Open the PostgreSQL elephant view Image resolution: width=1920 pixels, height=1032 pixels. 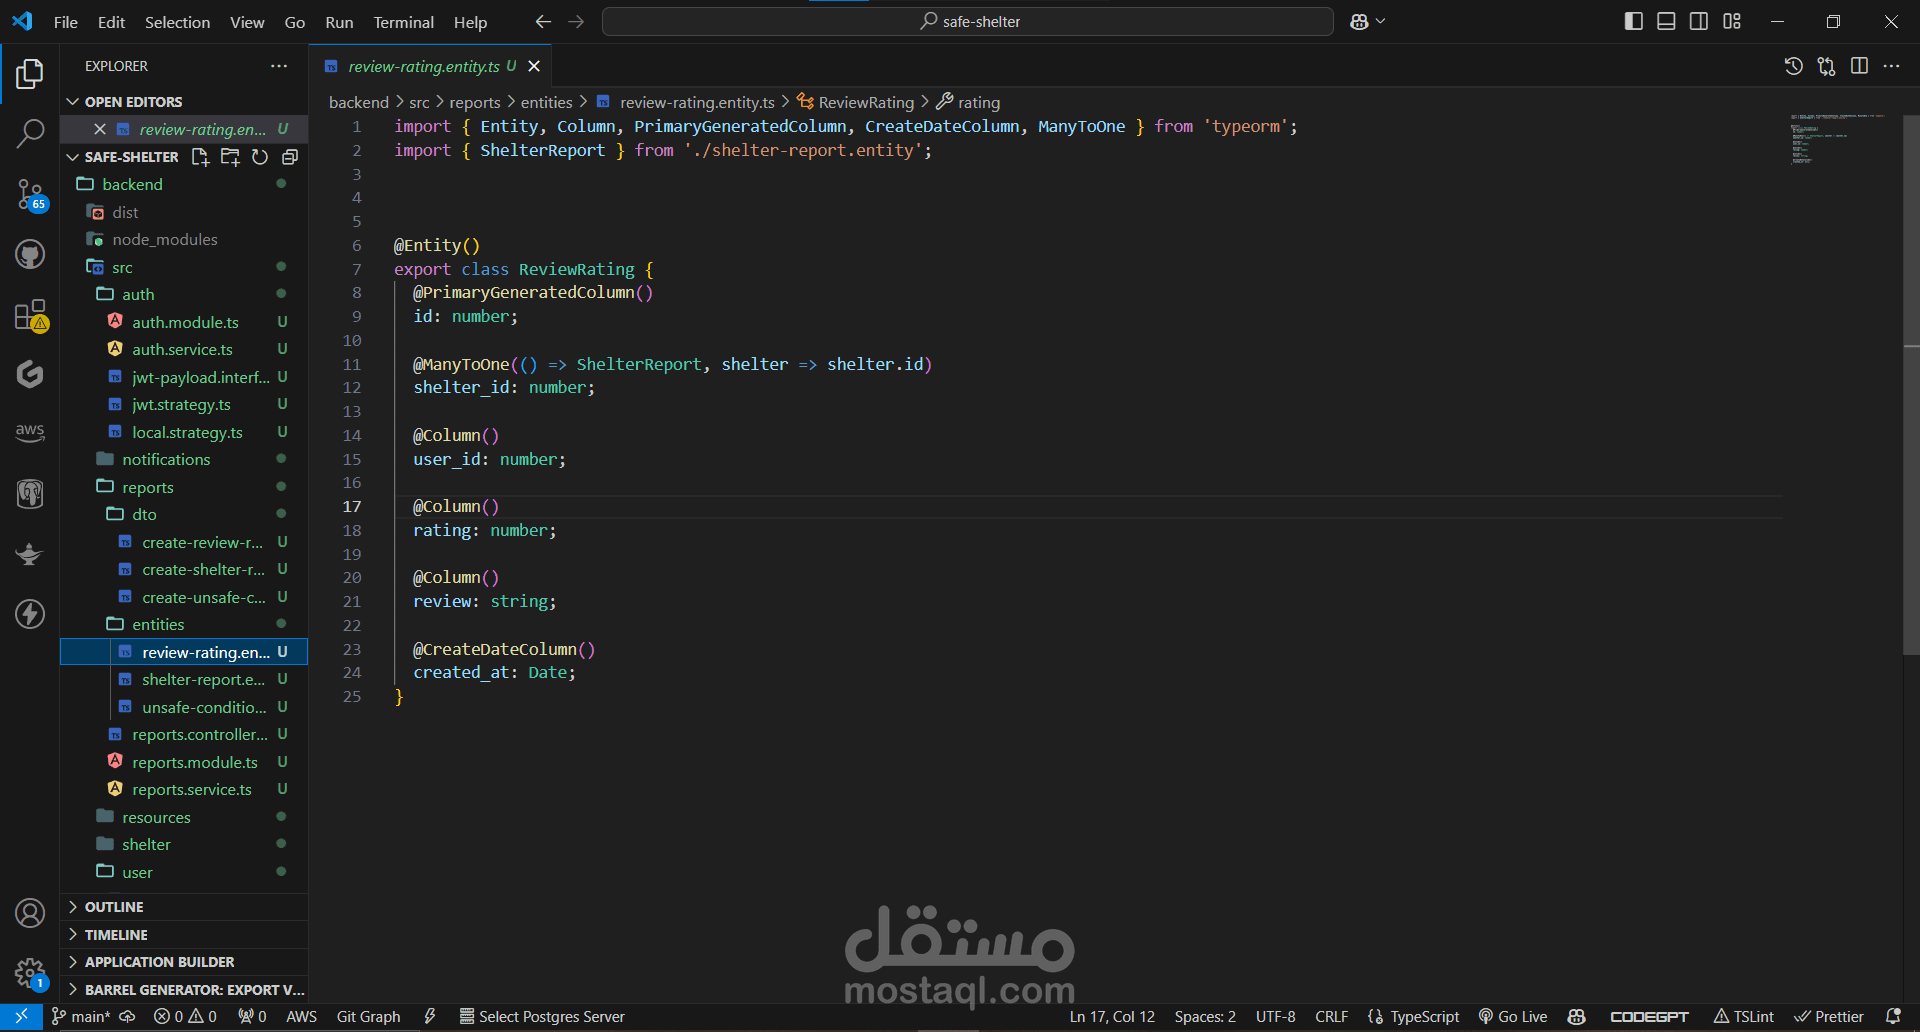coord(30,494)
